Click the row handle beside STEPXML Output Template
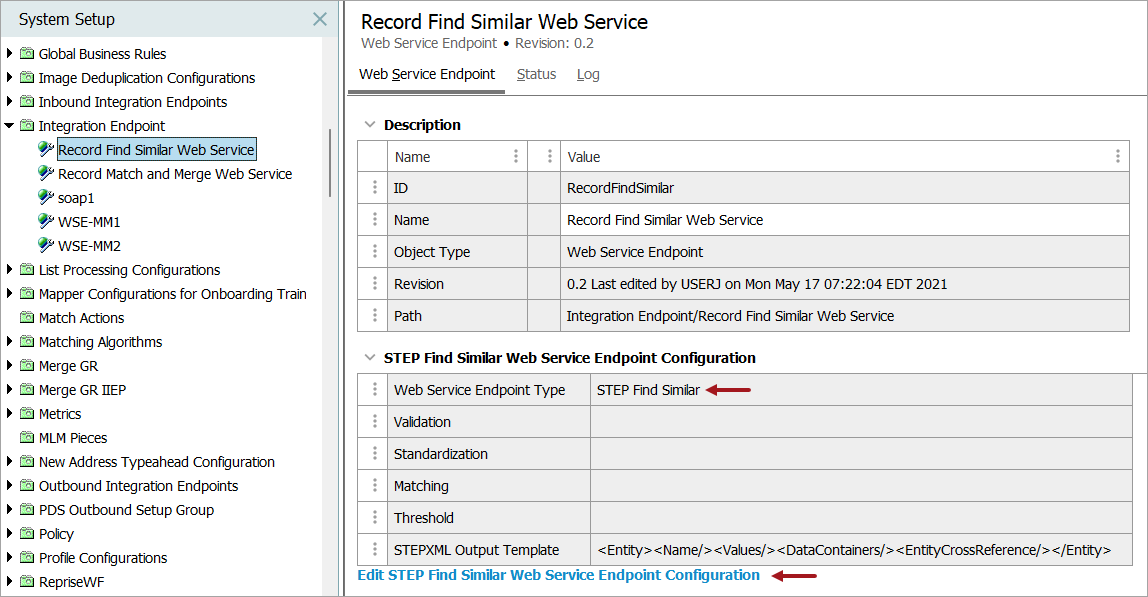 click(374, 550)
